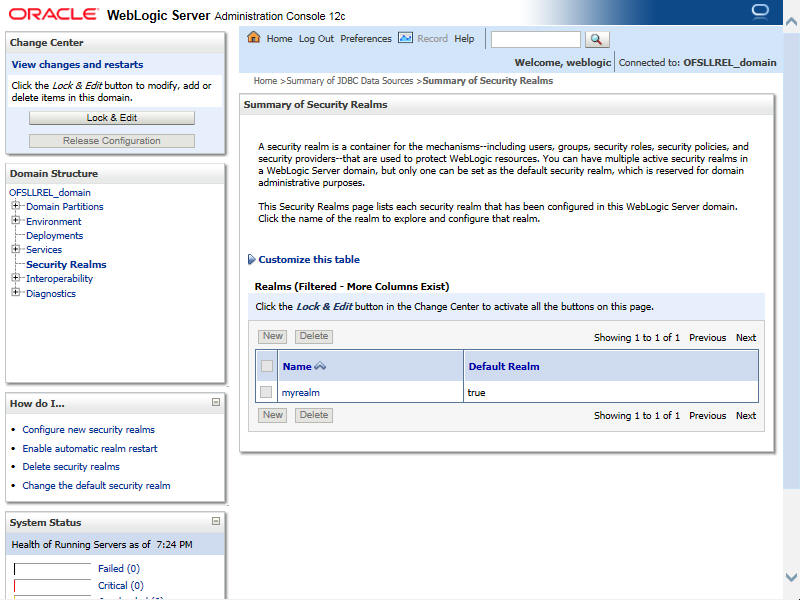
Task: Click the scroll down arrow on right scrollbar
Action: coord(791,577)
